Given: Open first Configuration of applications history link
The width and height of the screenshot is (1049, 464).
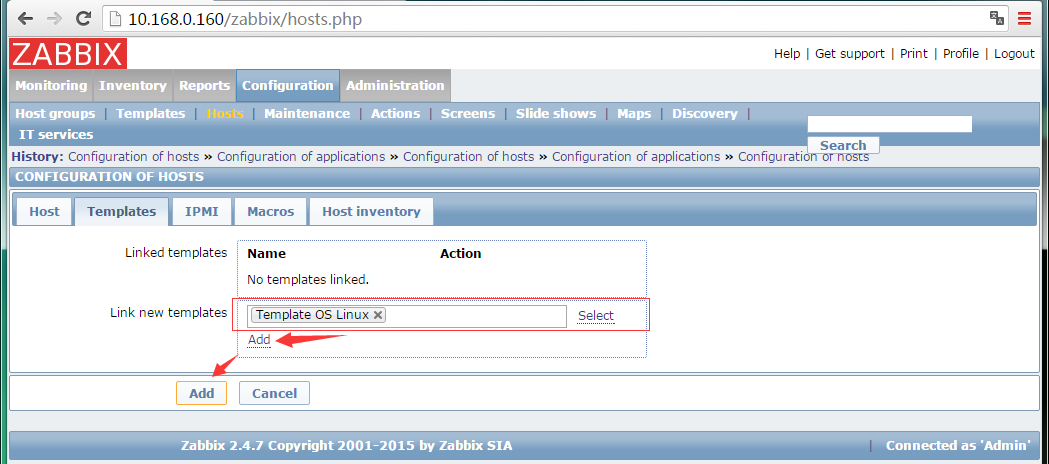Looking at the screenshot, I should pyautogui.click(x=301, y=156).
